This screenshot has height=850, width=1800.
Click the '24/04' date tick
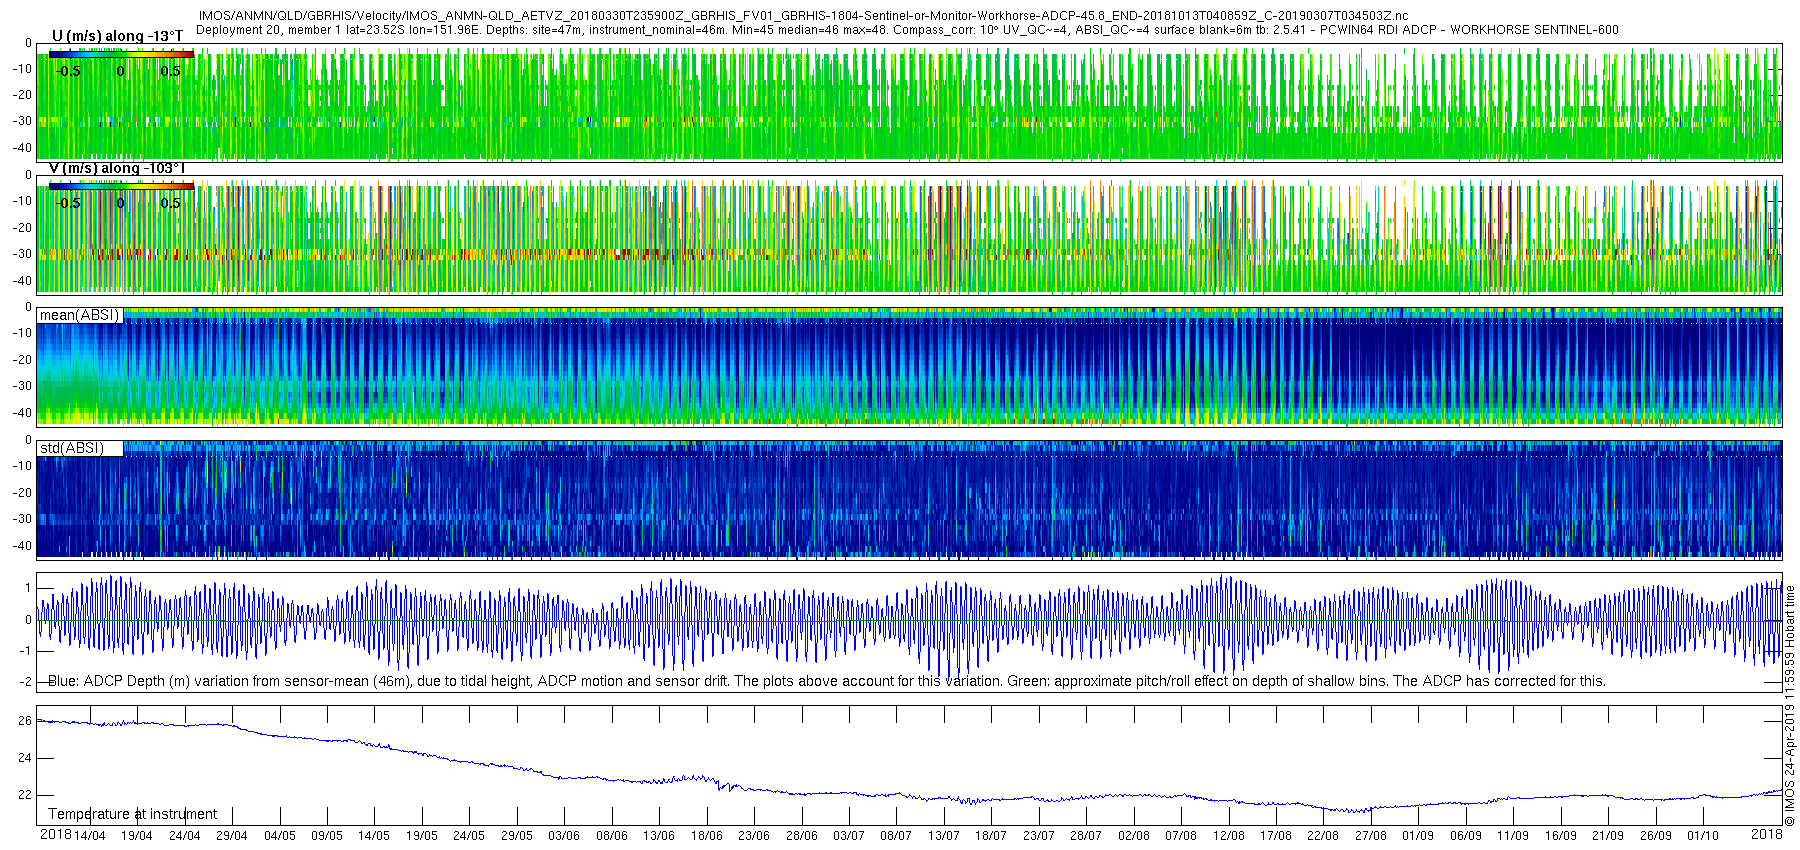pyautogui.click(x=184, y=836)
